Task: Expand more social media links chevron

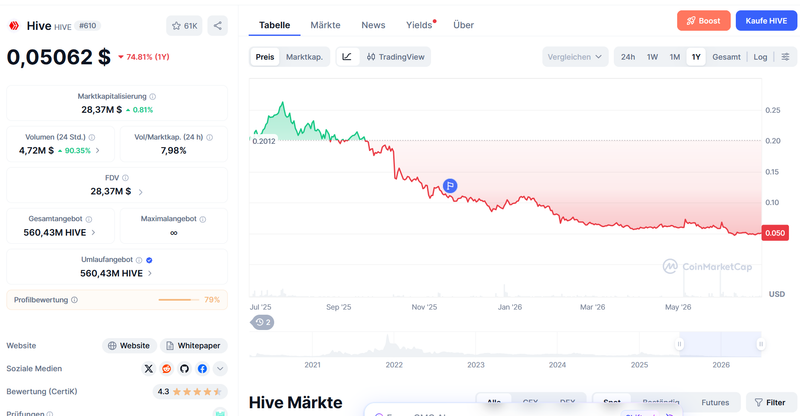Action: click(220, 369)
